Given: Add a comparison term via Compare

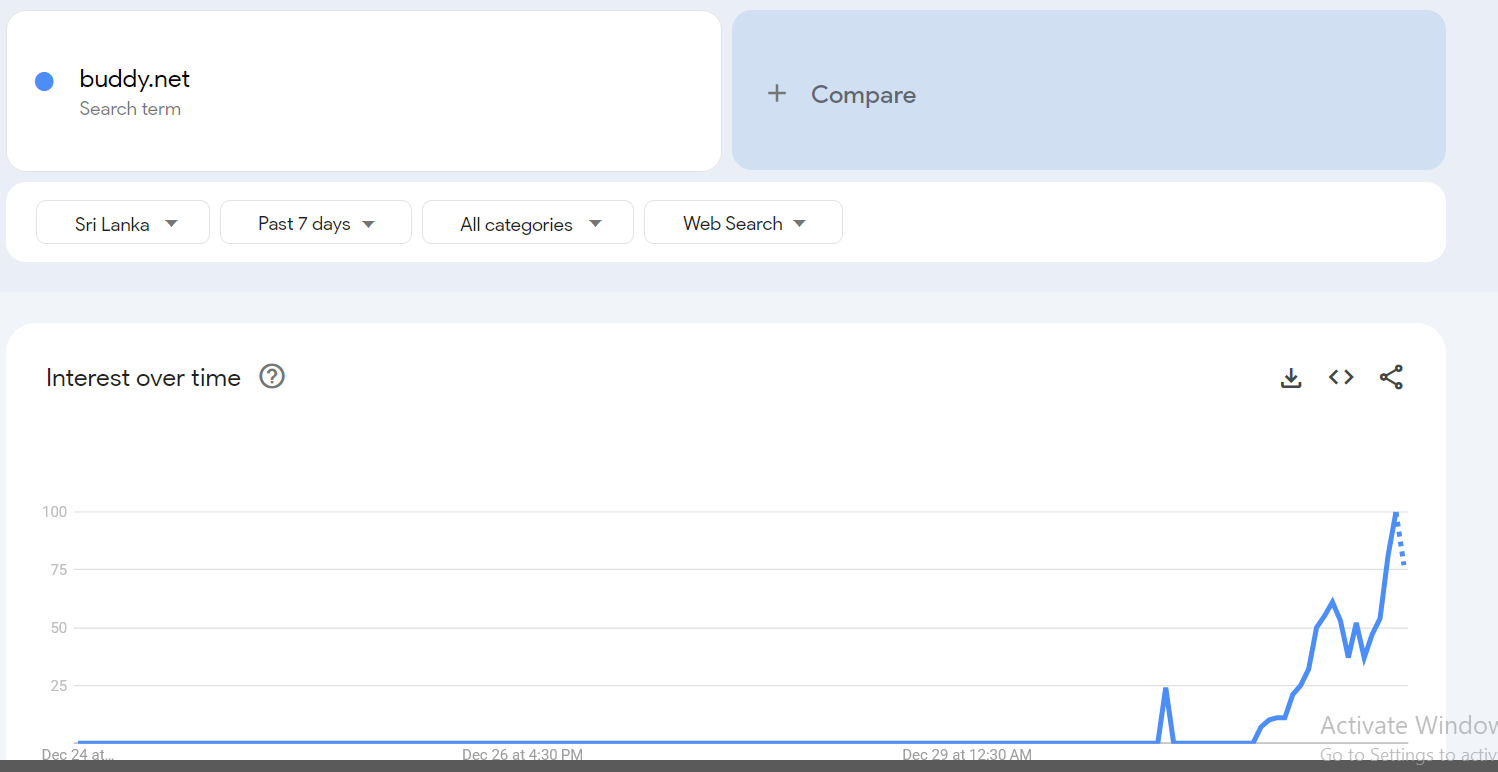Looking at the screenshot, I should (1089, 90).
